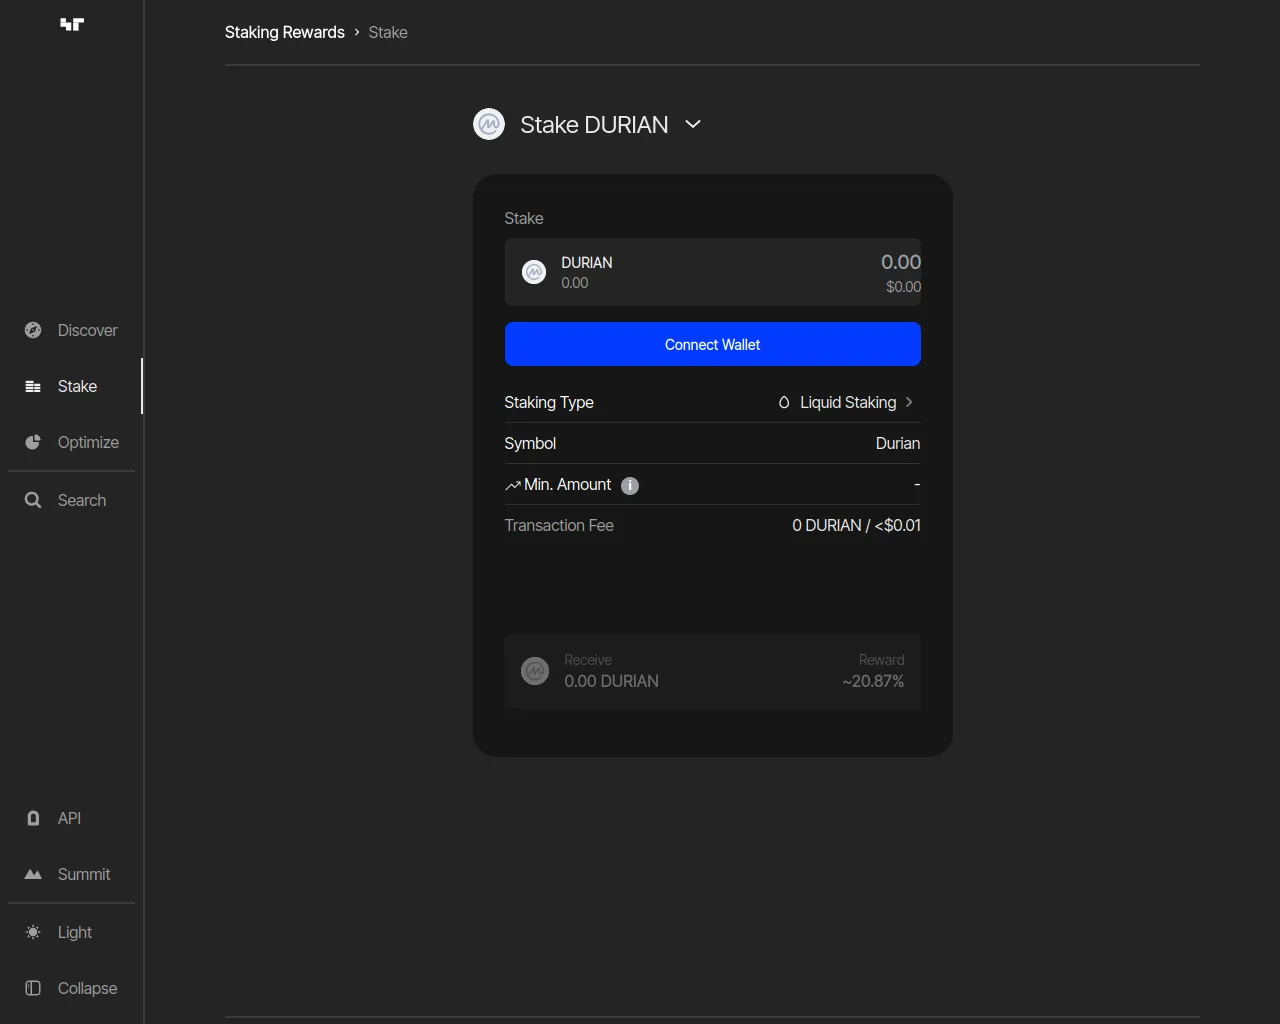
Task: Click the Connect Wallet button
Action: coord(713,344)
